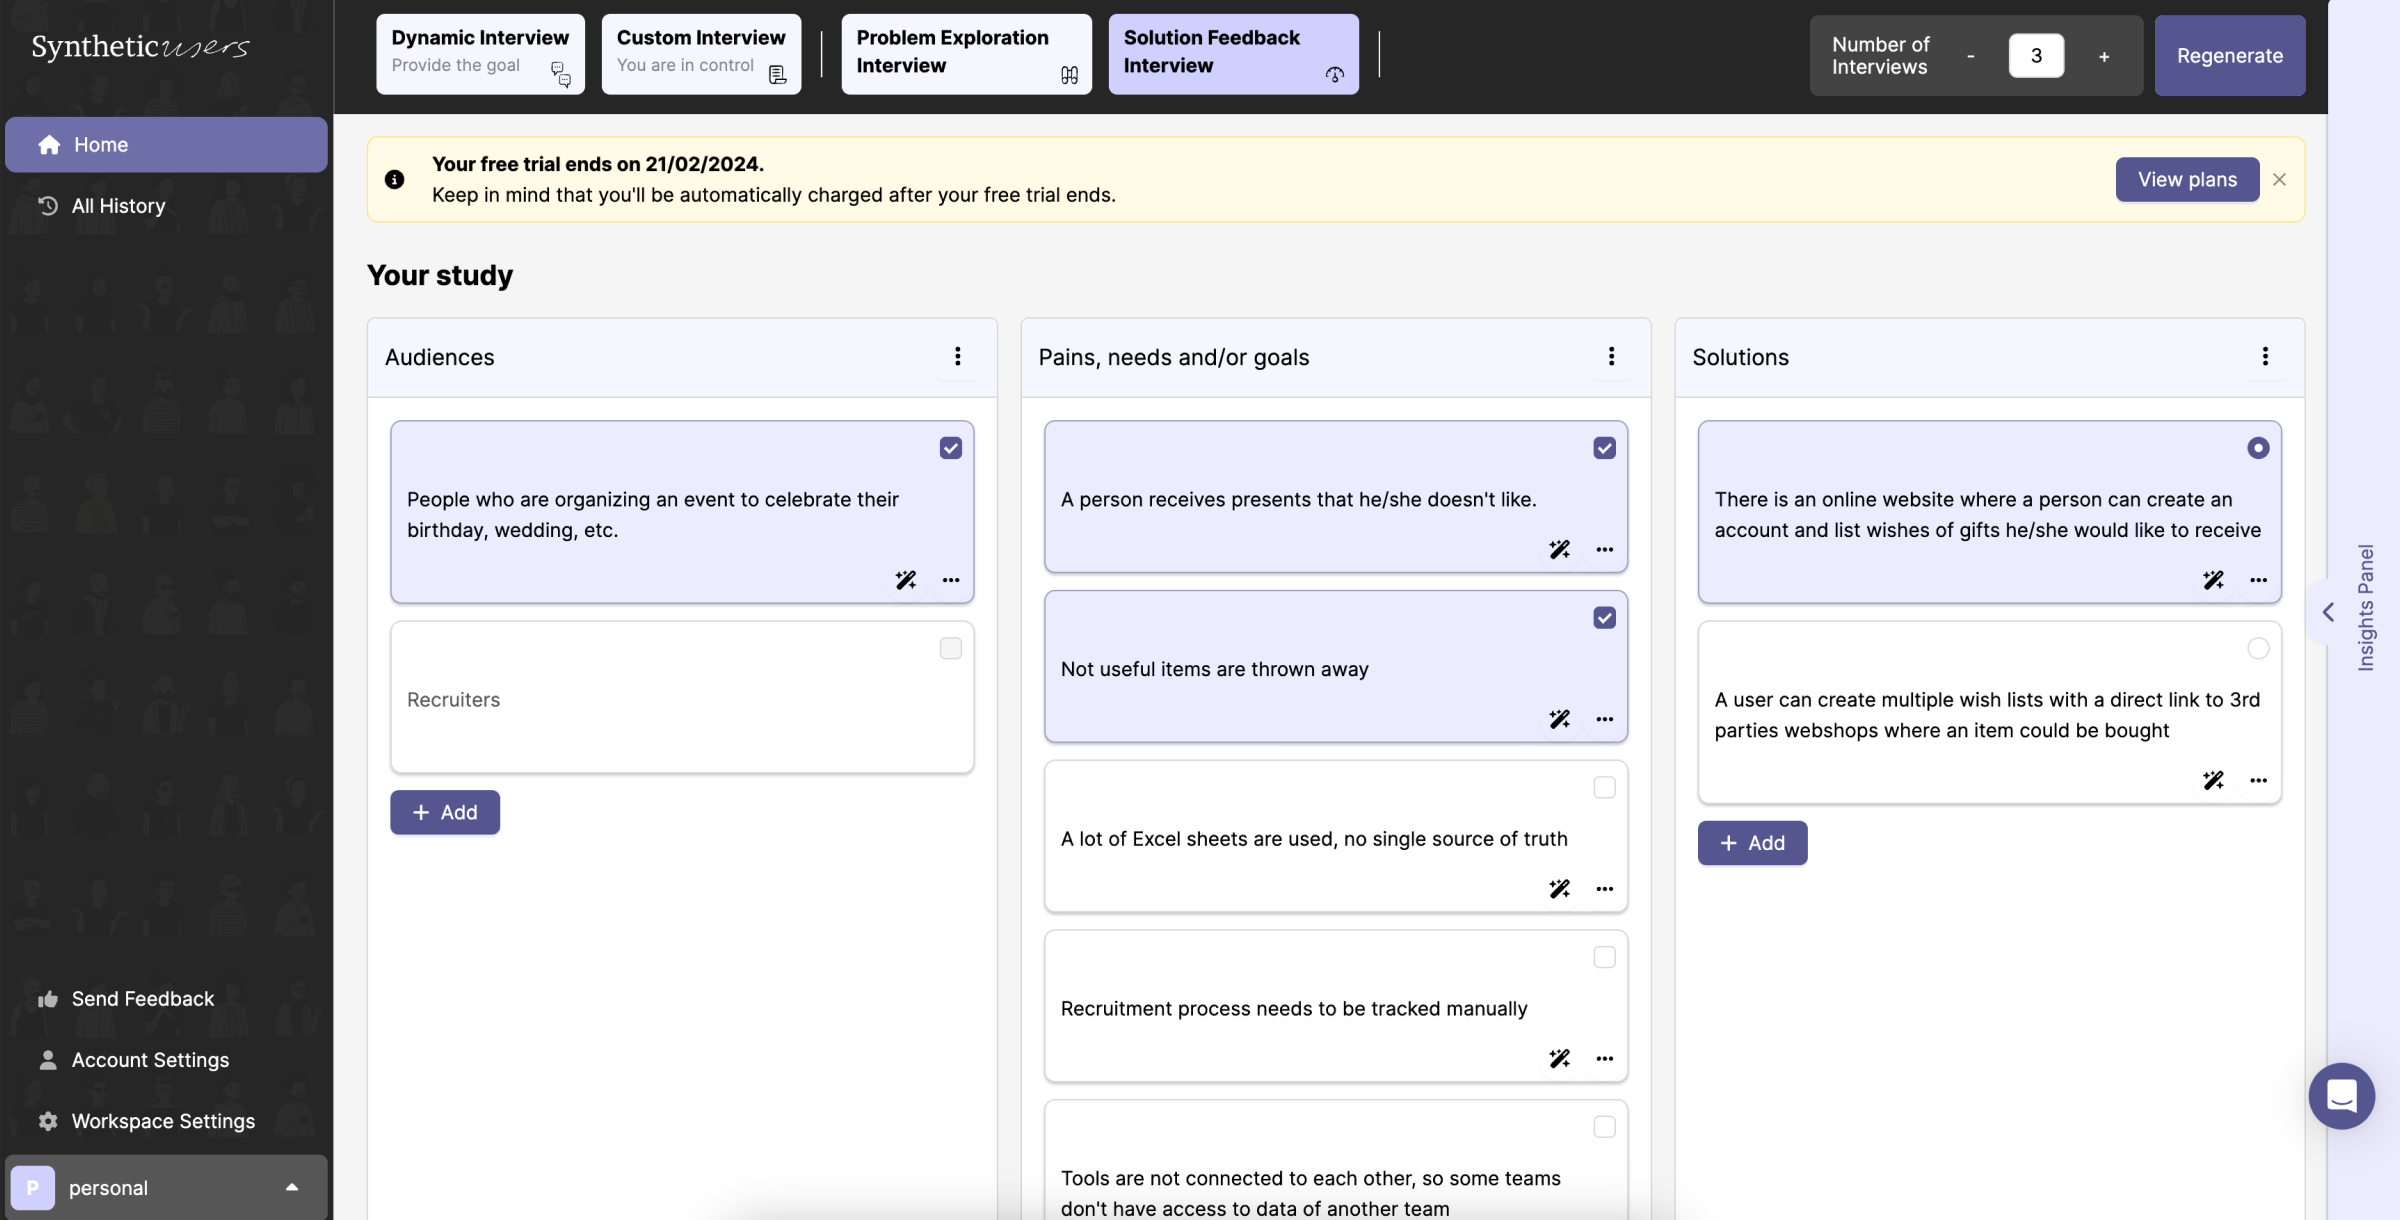Uncheck 'receives presents he/she doesn't like' checkbox
The height and width of the screenshot is (1220, 2400).
(1604, 448)
